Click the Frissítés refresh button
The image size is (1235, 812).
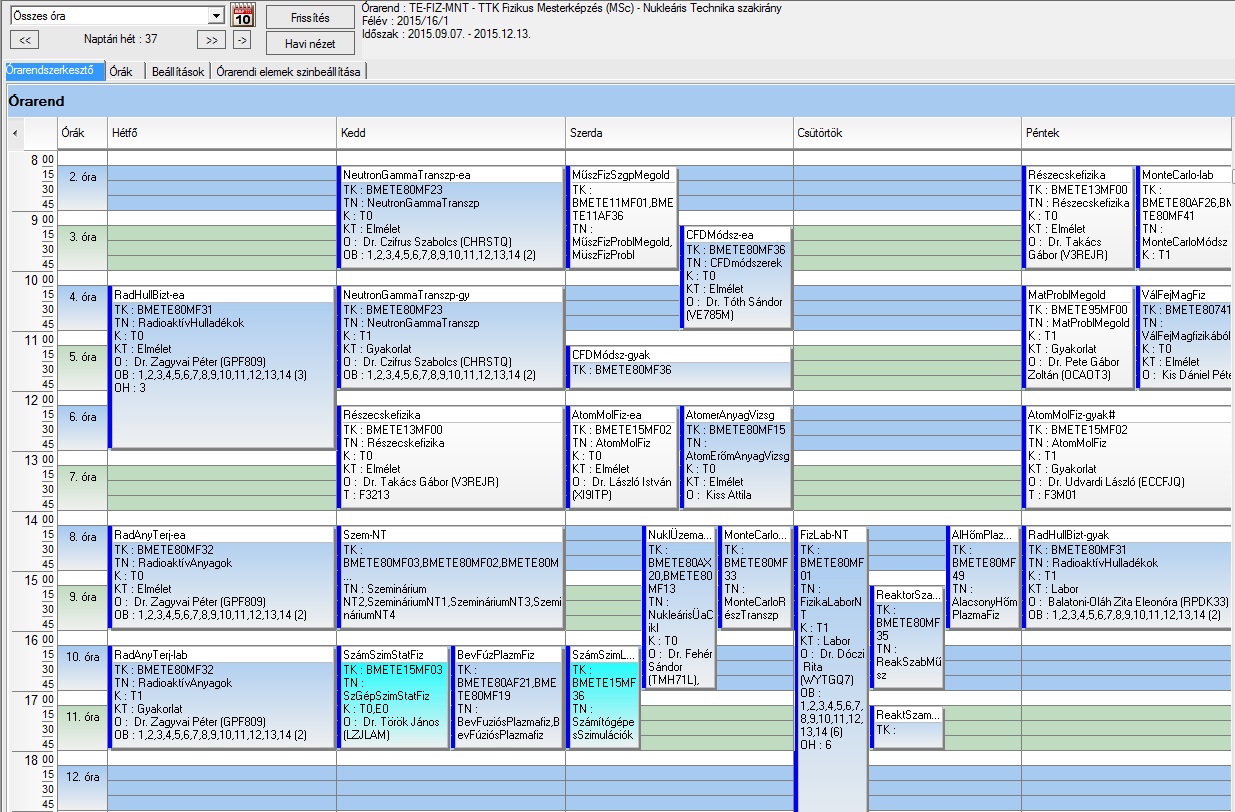click(x=310, y=17)
